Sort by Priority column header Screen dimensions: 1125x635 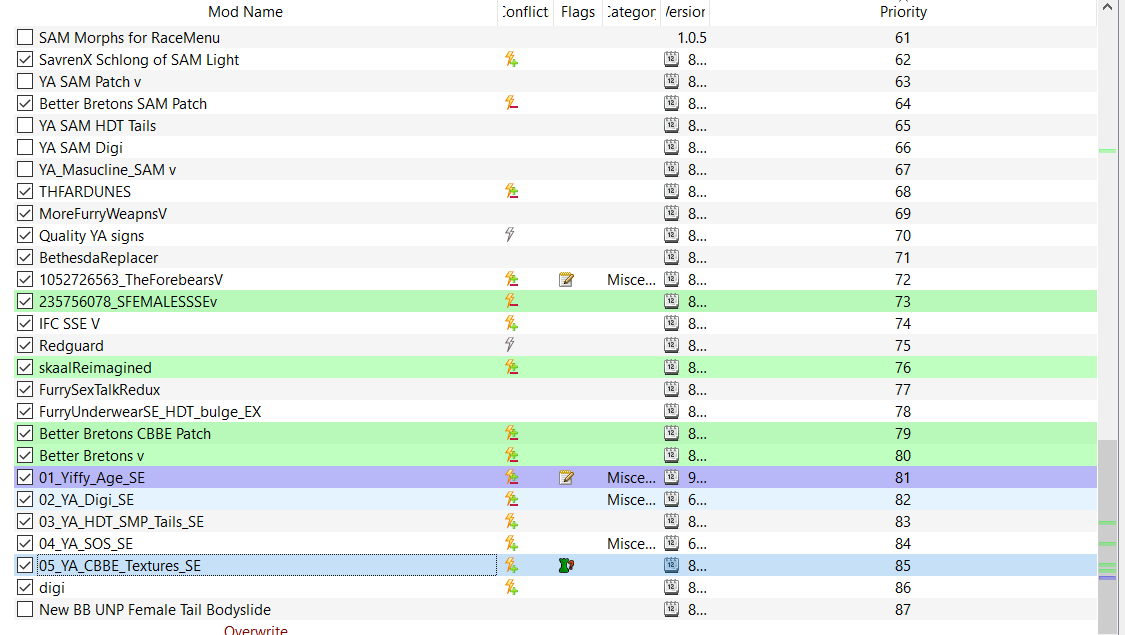pyautogui.click(x=903, y=11)
